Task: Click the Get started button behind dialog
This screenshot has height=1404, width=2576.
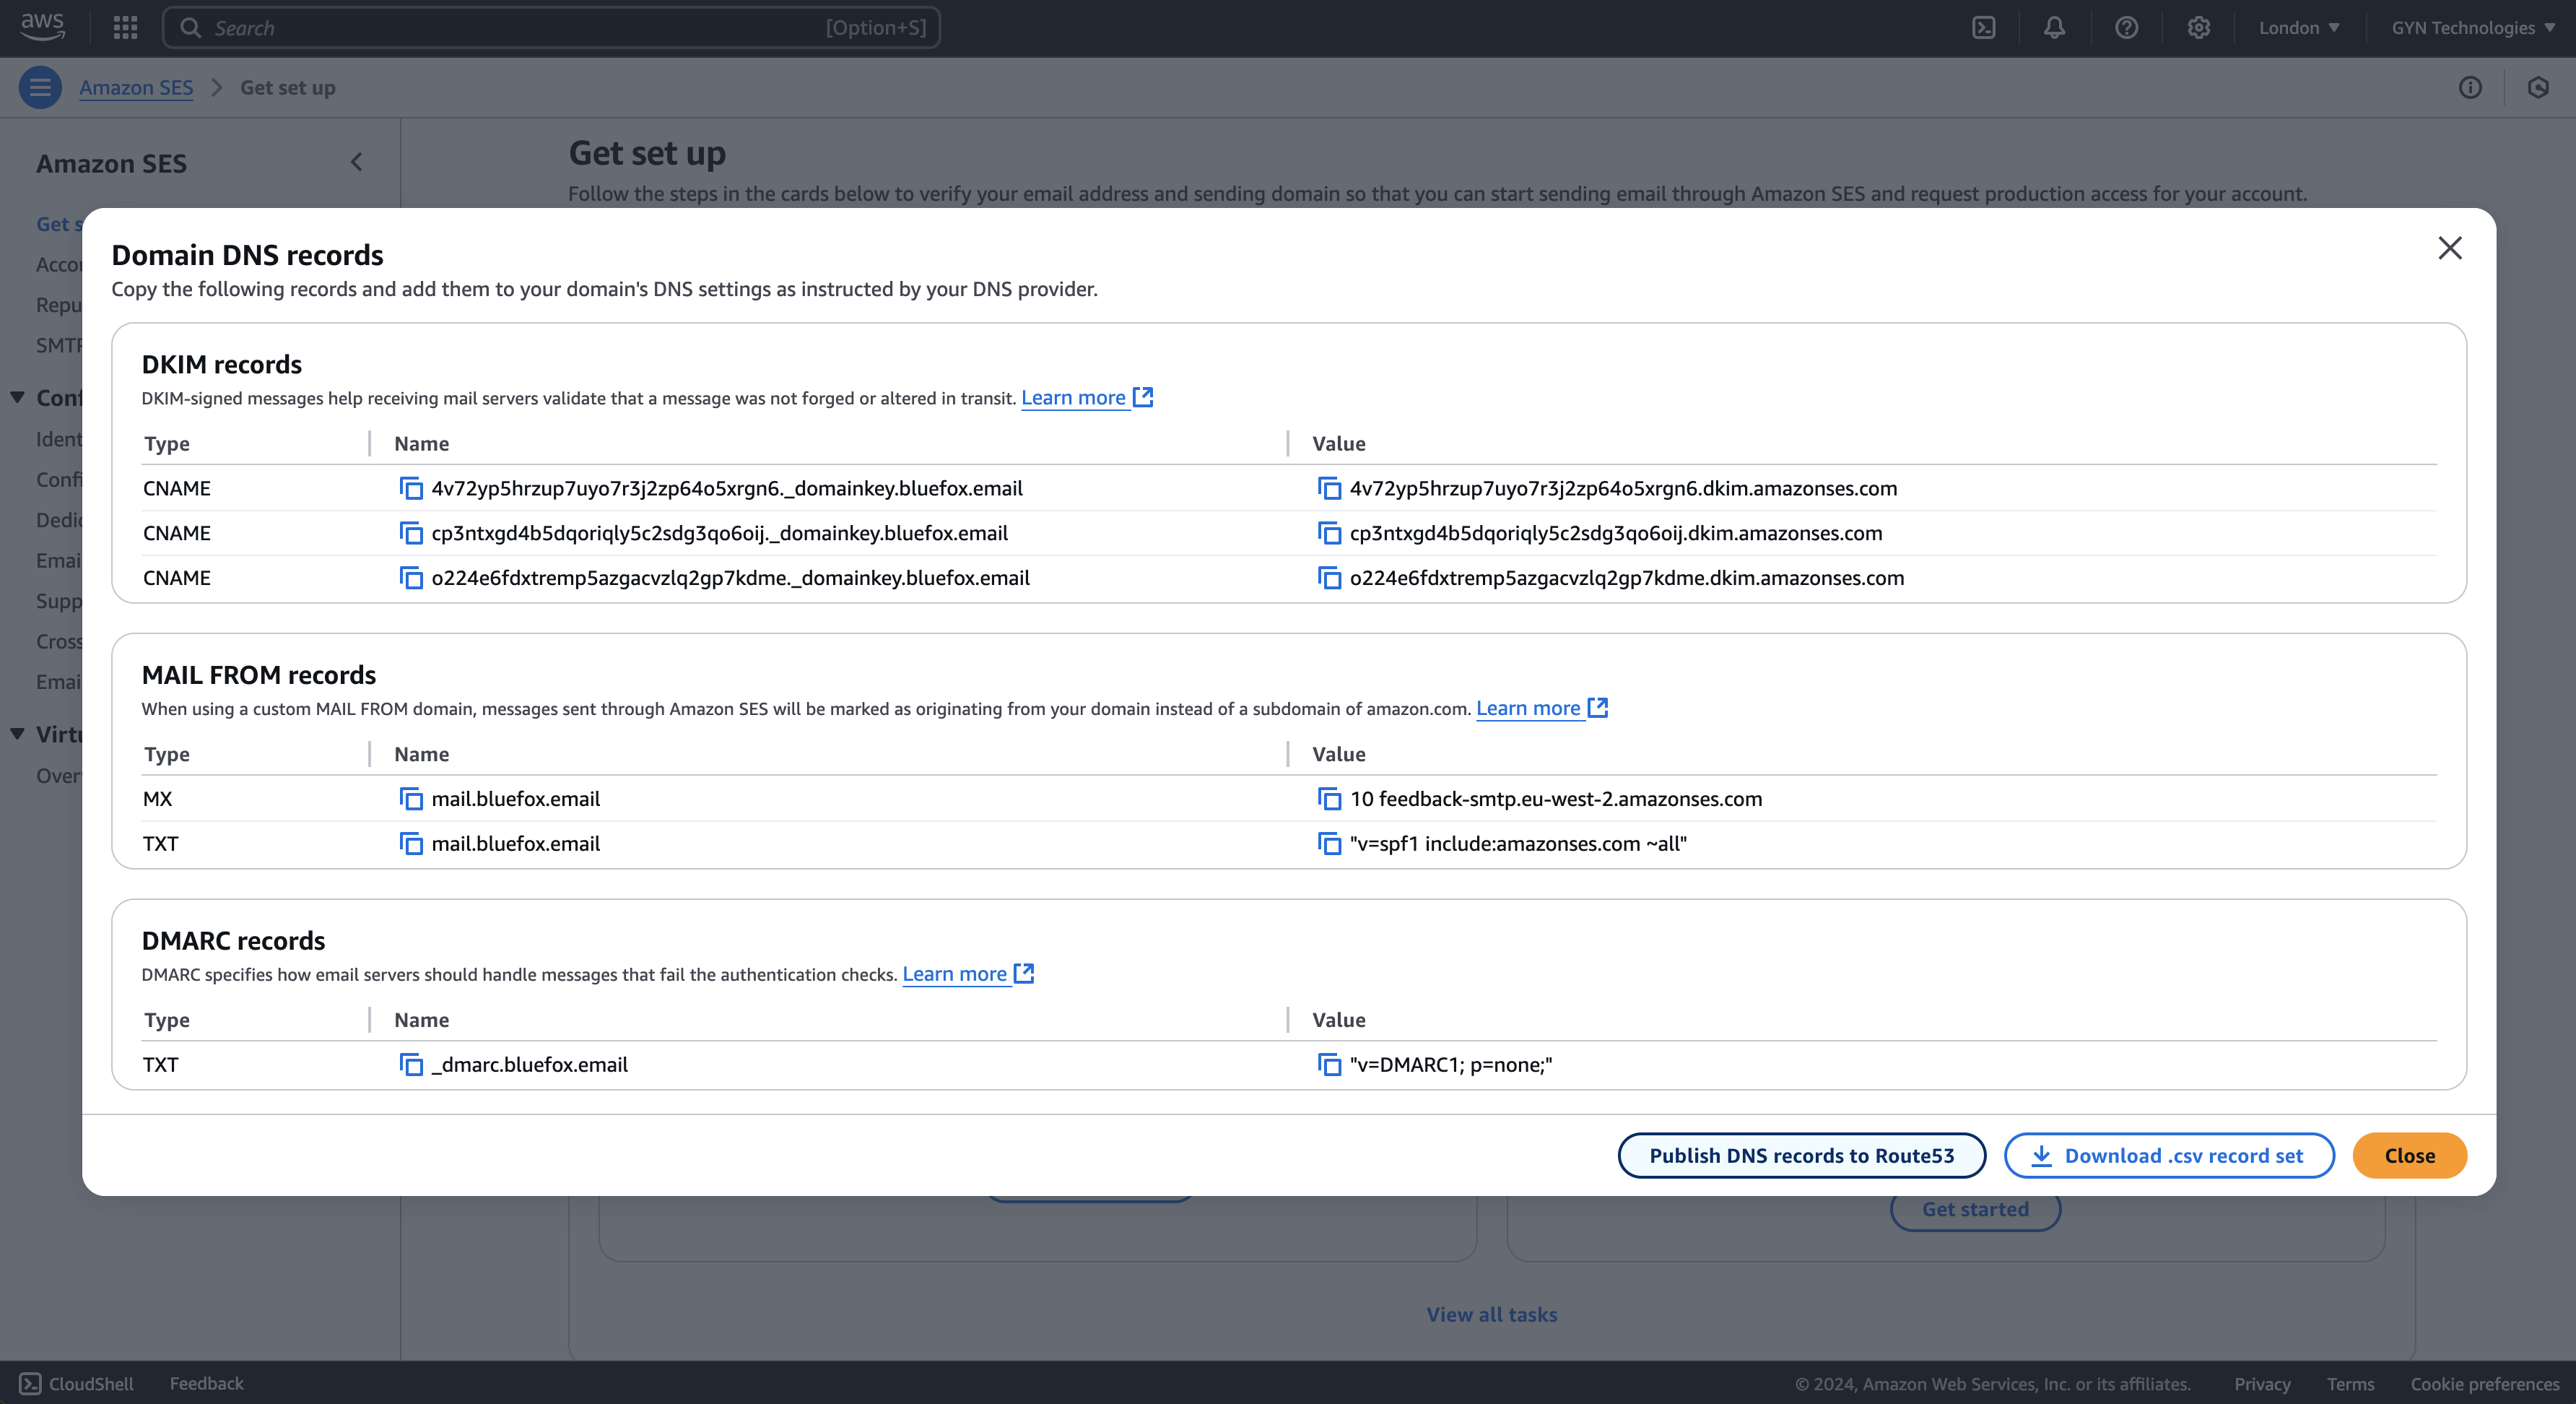Action: [1975, 1211]
